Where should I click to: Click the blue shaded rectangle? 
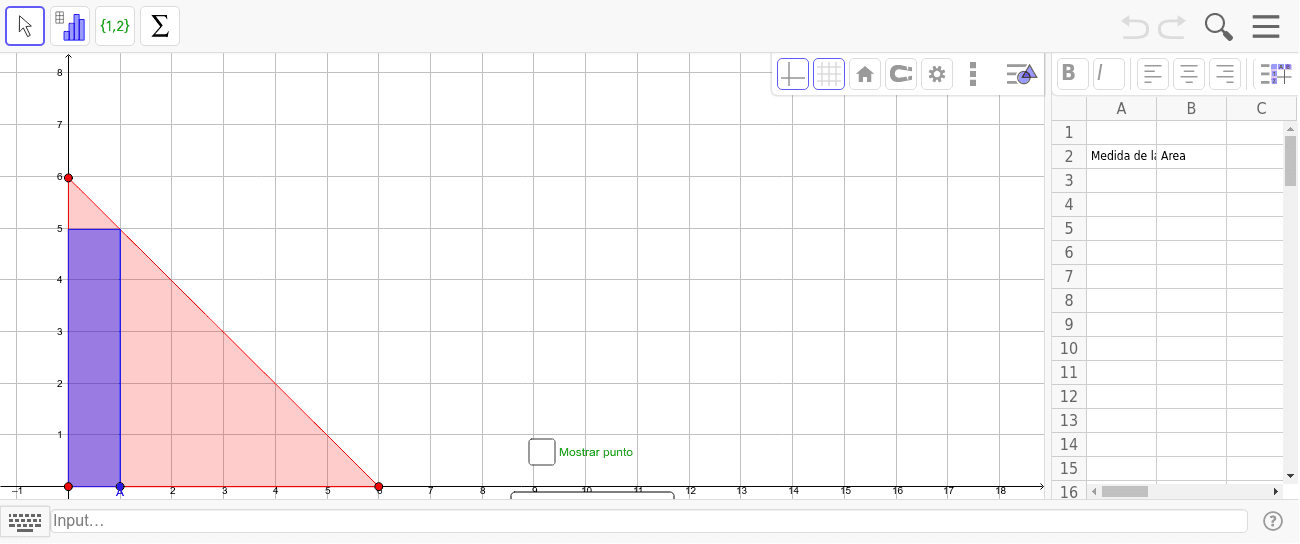[94, 358]
